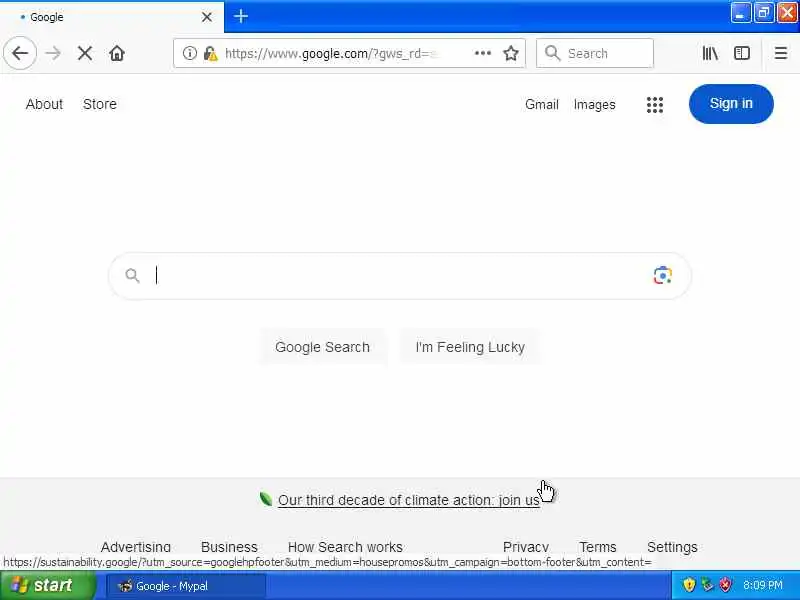Open the Gmail link

pos(541,105)
